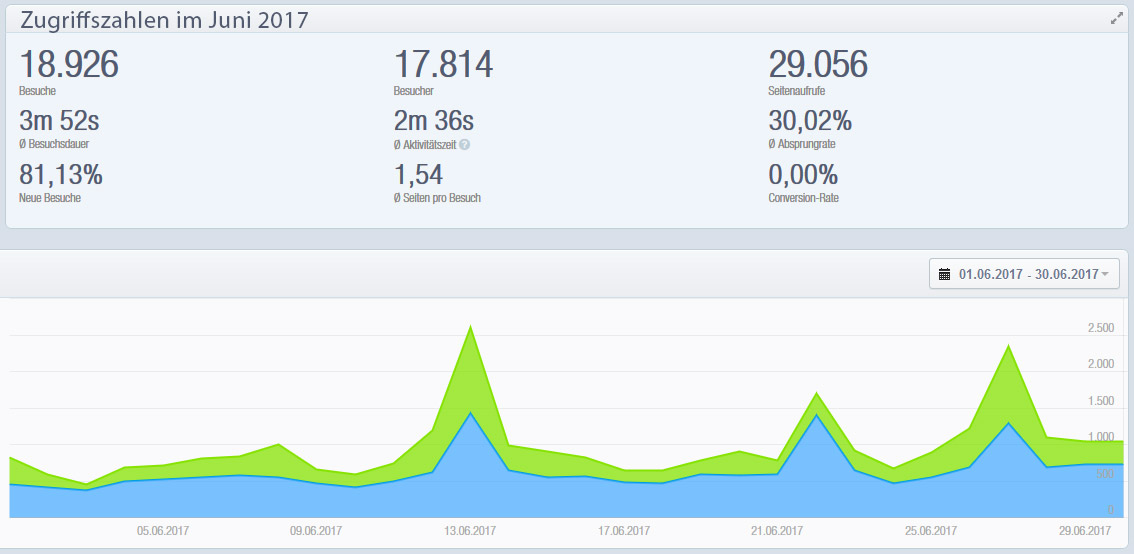Screen dimensions: 1134x554
Task: Click the widget title Zugriffszahlen im Juni 2017
Action: tap(164, 20)
